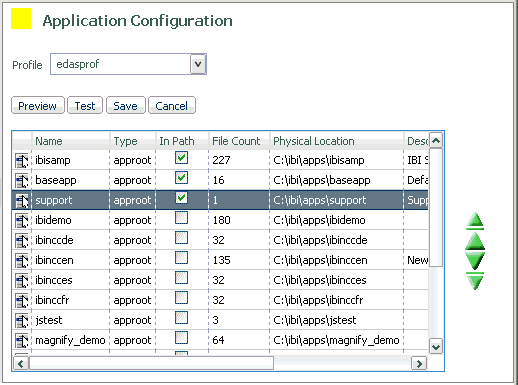Viewport: 518px width, 385px height.
Task: Click the move-to-bottom green arrow
Action: tap(475, 281)
